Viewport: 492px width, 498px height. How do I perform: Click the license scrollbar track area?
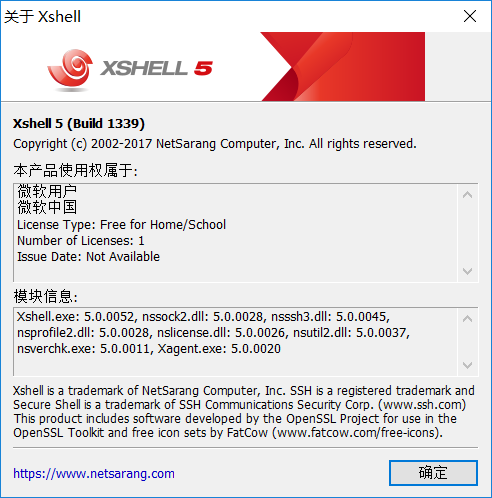click(x=468, y=233)
